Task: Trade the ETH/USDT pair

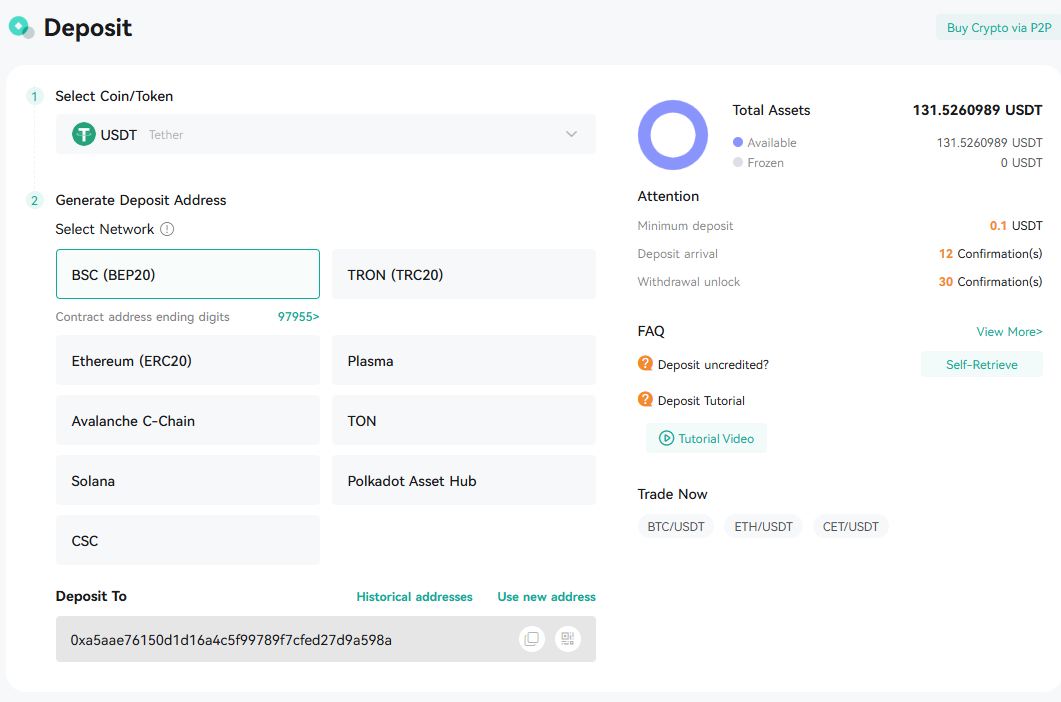Action: (763, 526)
